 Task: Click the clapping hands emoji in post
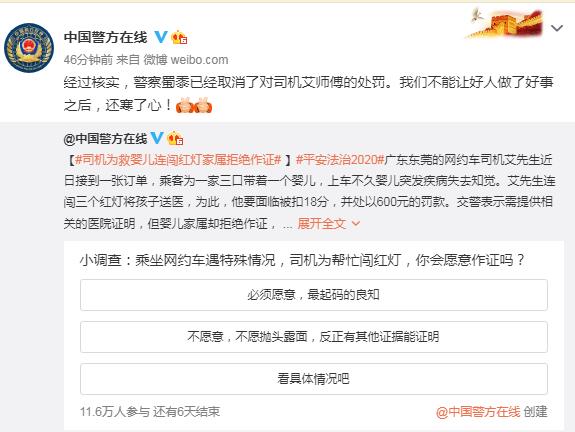pyautogui.click(x=194, y=106)
